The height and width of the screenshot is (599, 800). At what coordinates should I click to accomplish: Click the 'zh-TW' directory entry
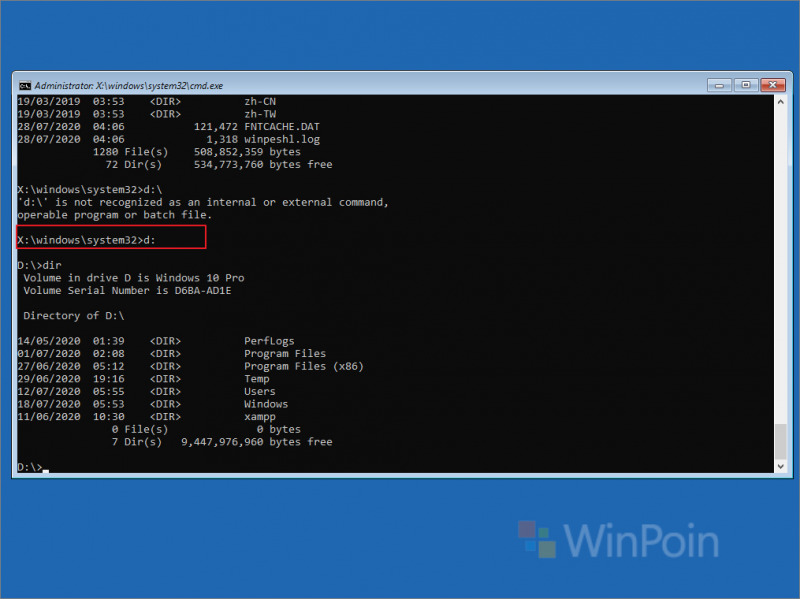[x=260, y=114]
